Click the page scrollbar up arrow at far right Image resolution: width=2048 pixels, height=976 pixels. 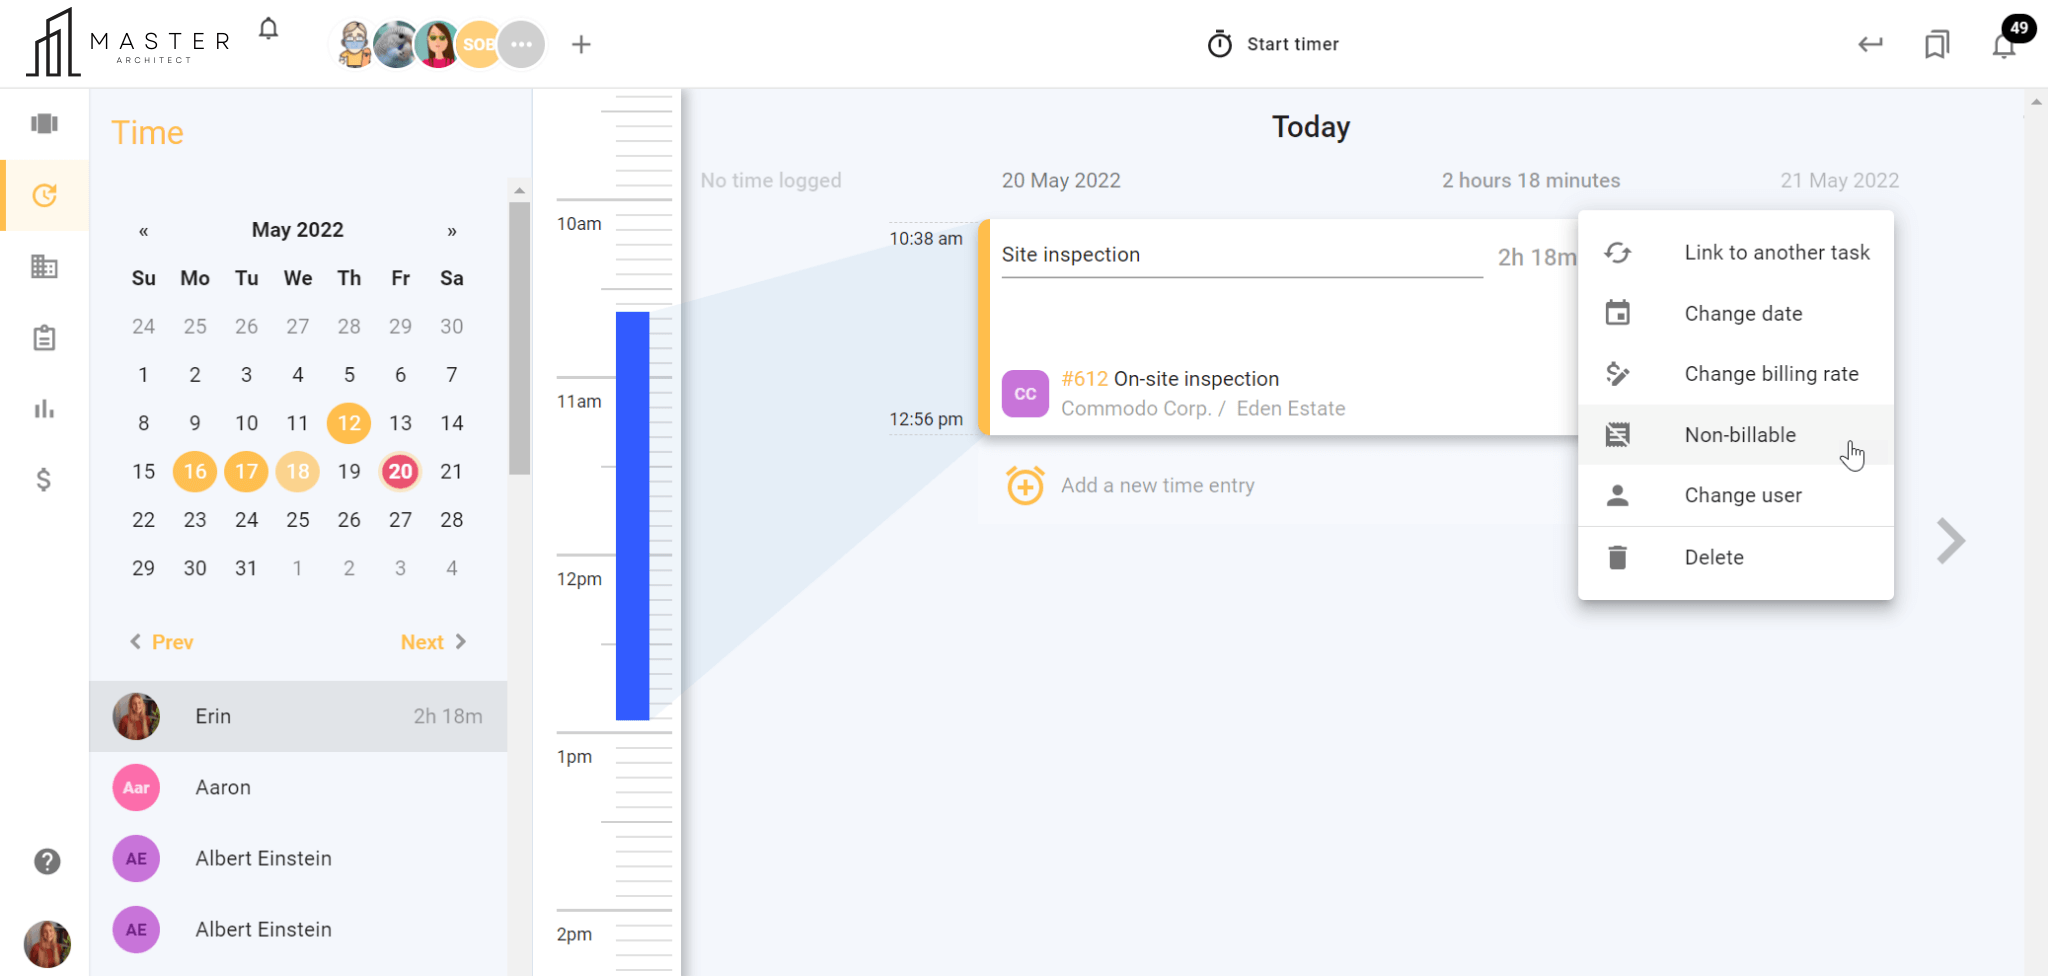tap(2036, 102)
